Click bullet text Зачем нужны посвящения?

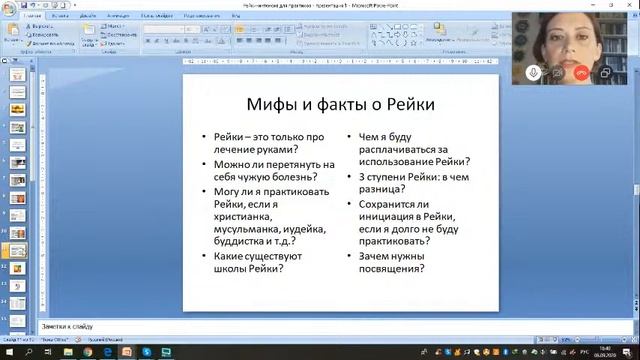392,262
